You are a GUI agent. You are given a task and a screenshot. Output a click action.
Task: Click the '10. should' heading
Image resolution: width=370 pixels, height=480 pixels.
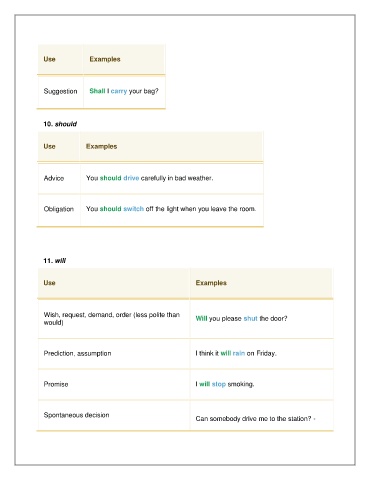pyautogui.click(x=60, y=124)
